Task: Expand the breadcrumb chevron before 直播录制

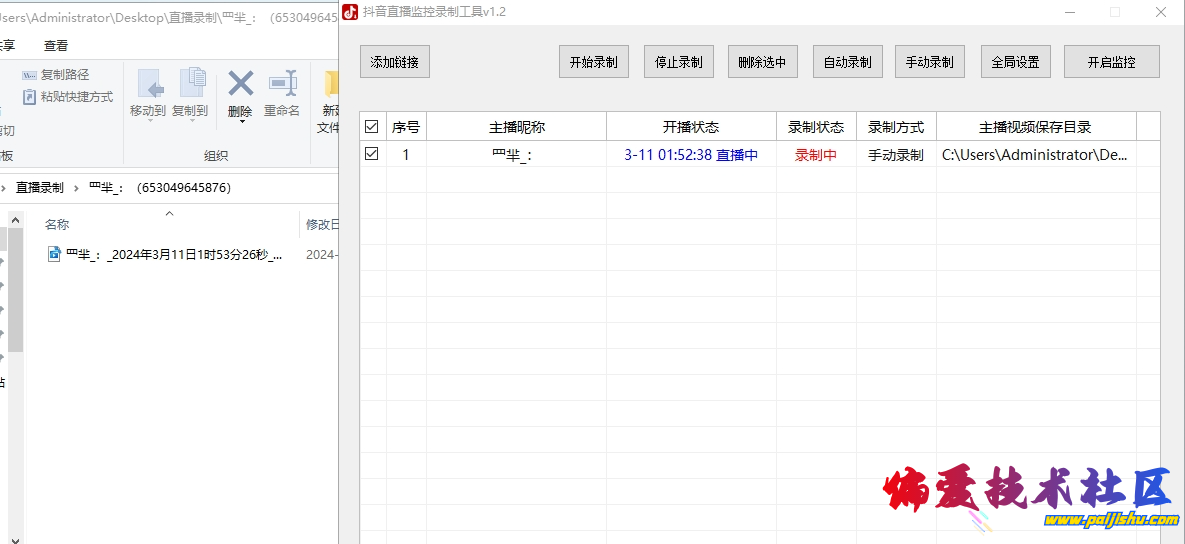Action: coord(4,187)
